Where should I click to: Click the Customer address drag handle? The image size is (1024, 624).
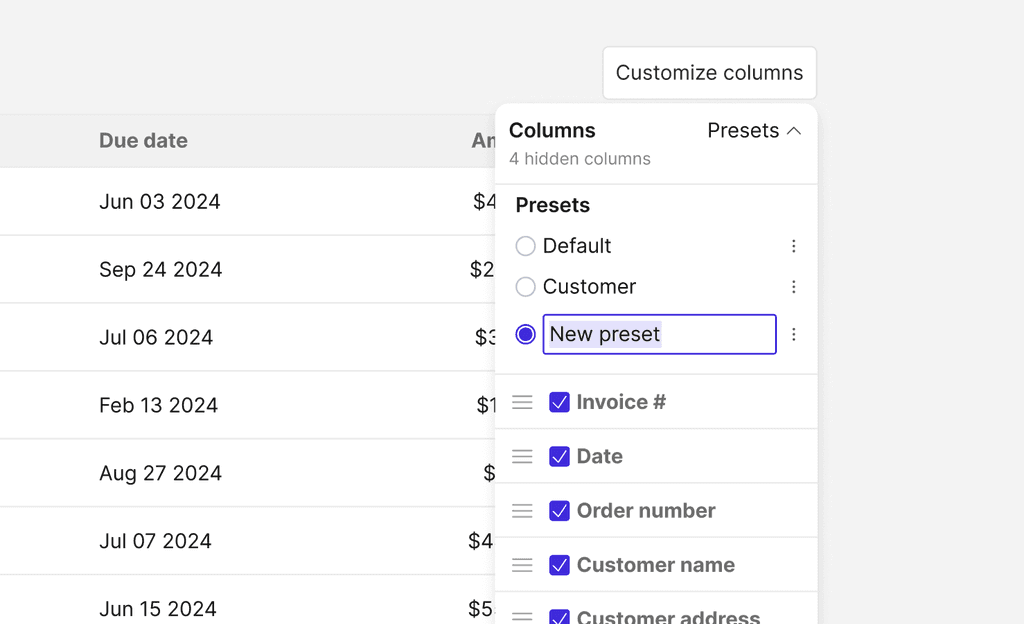pos(522,617)
